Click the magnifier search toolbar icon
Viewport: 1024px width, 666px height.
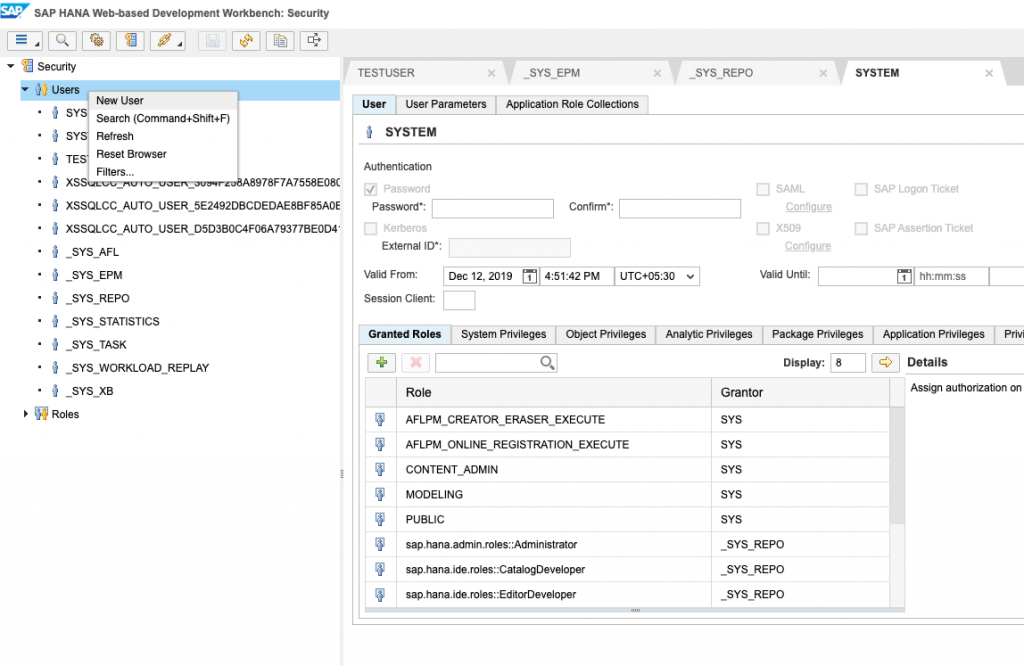coord(62,40)
